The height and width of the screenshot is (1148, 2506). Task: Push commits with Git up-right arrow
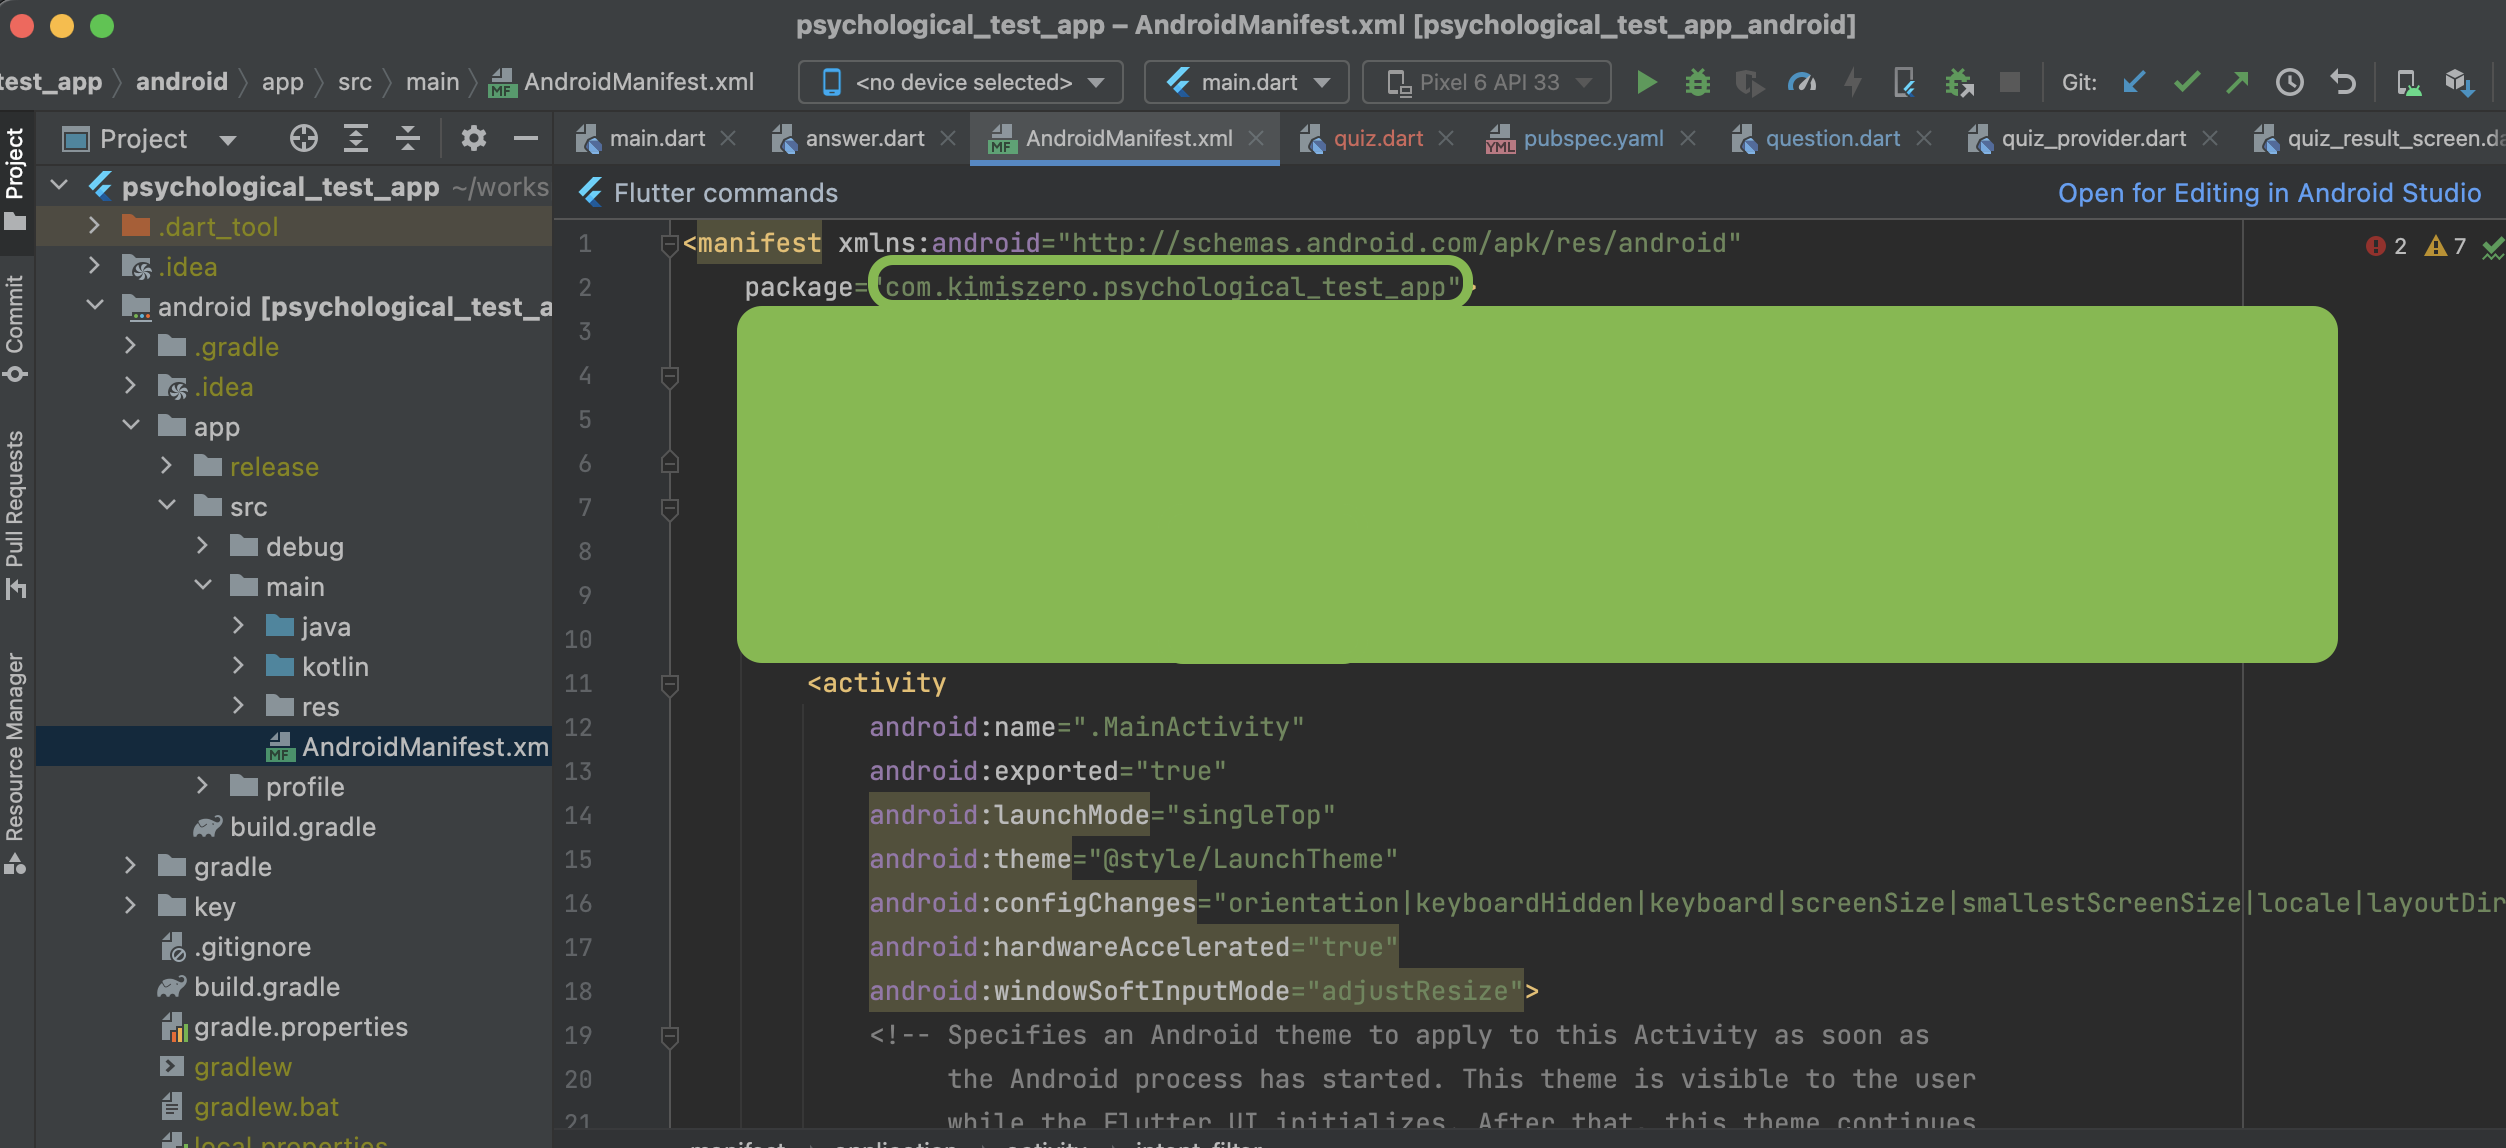tap(2237, 82)
